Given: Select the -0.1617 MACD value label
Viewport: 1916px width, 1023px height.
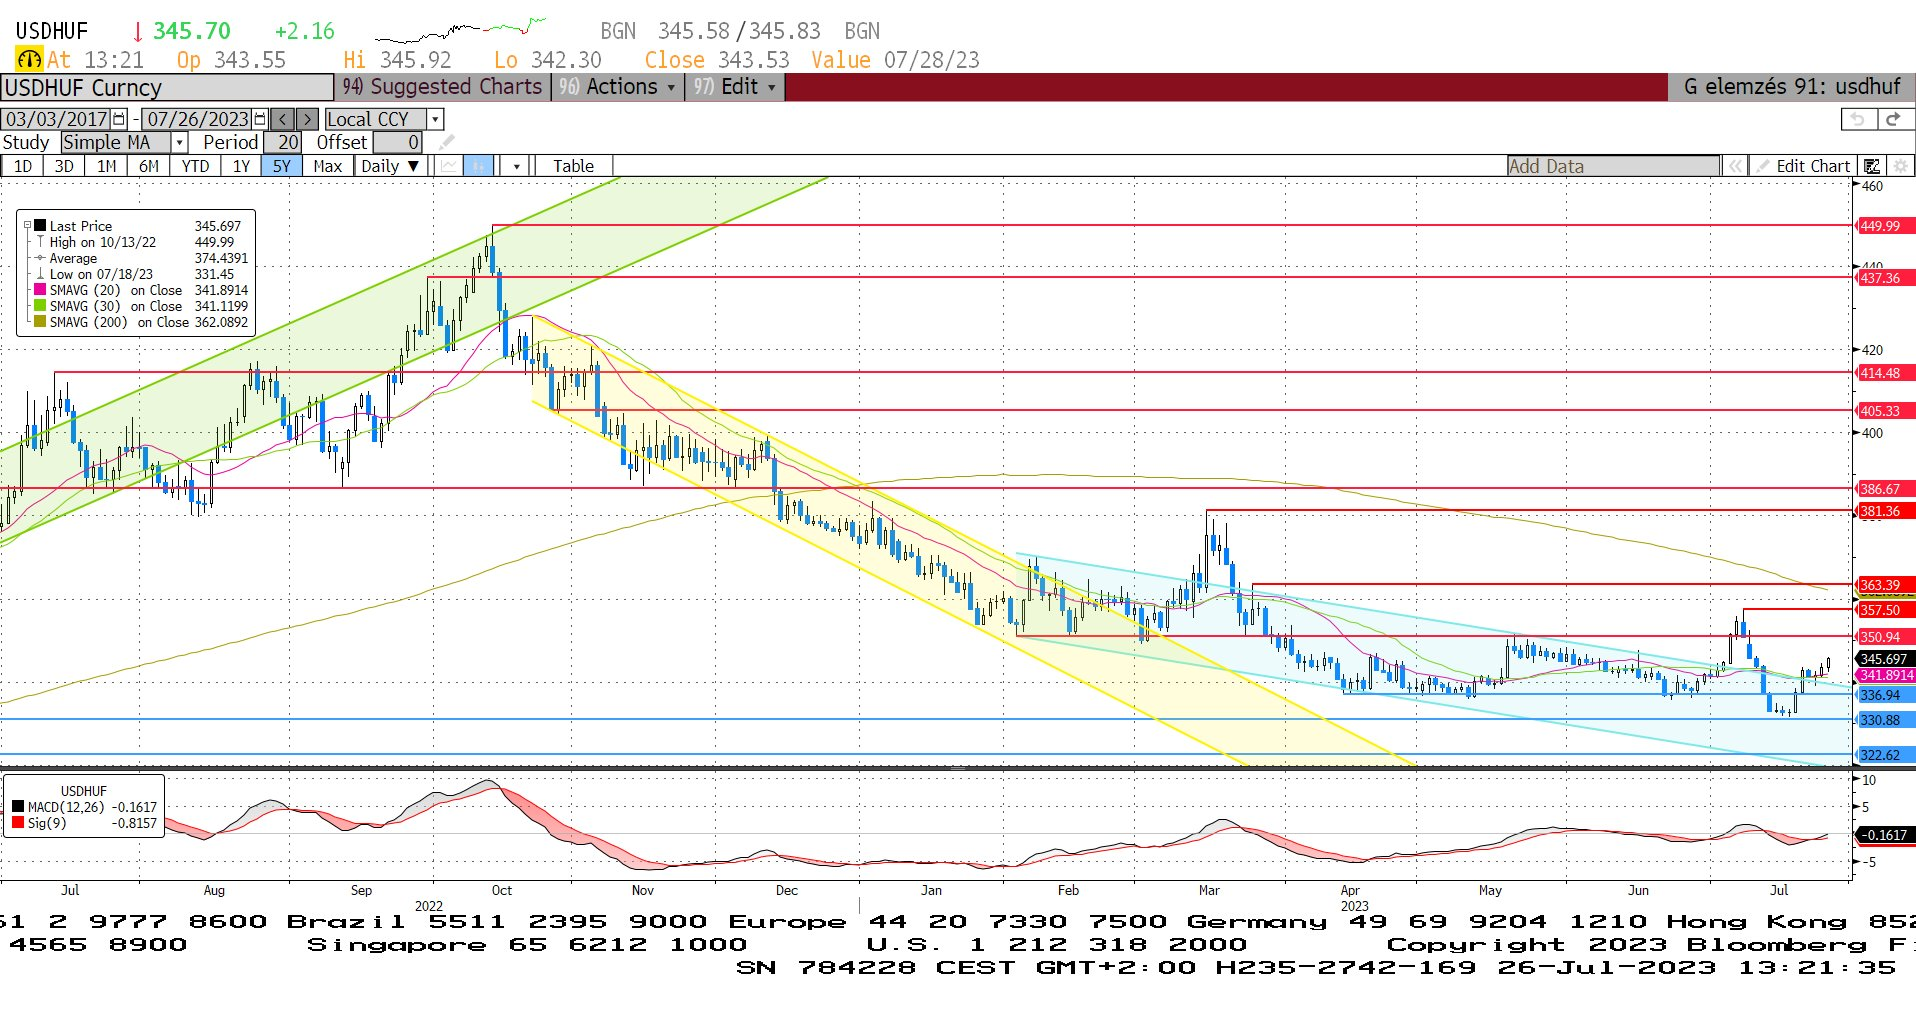Looking at the screenshot, I should click(x=1885, y=835).
